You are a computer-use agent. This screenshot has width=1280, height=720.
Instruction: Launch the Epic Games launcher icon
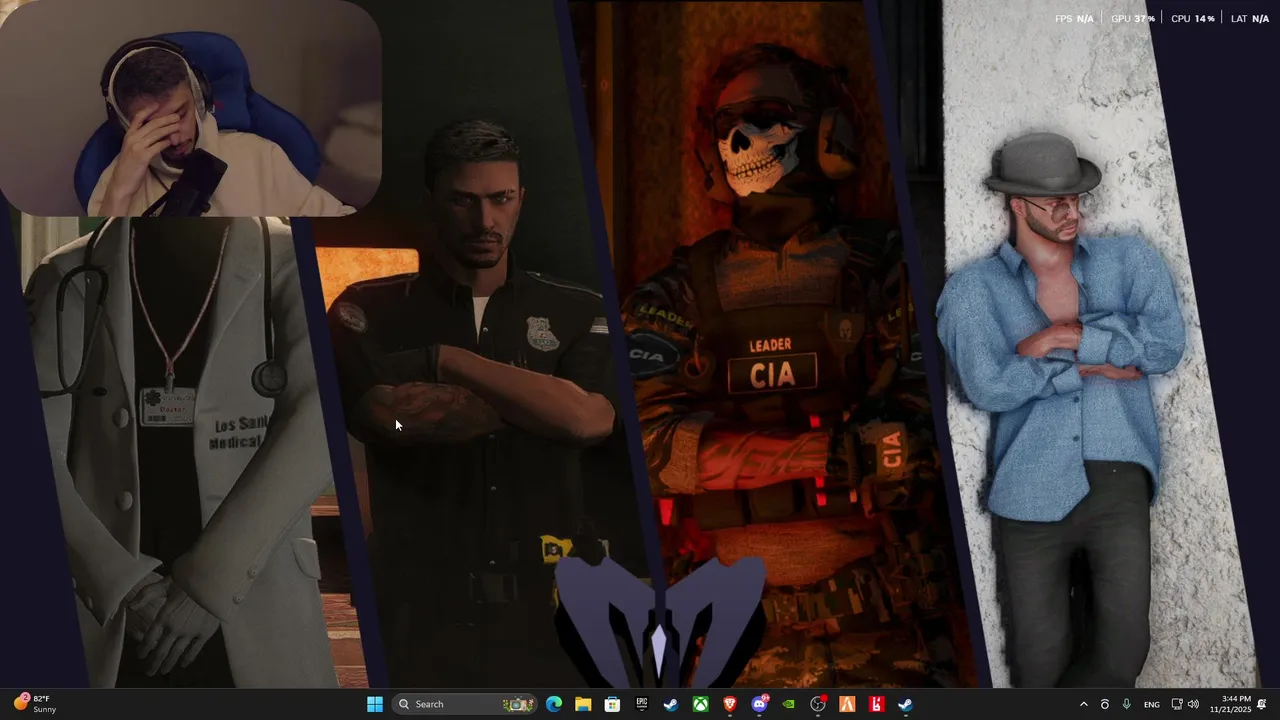(641, 704)
